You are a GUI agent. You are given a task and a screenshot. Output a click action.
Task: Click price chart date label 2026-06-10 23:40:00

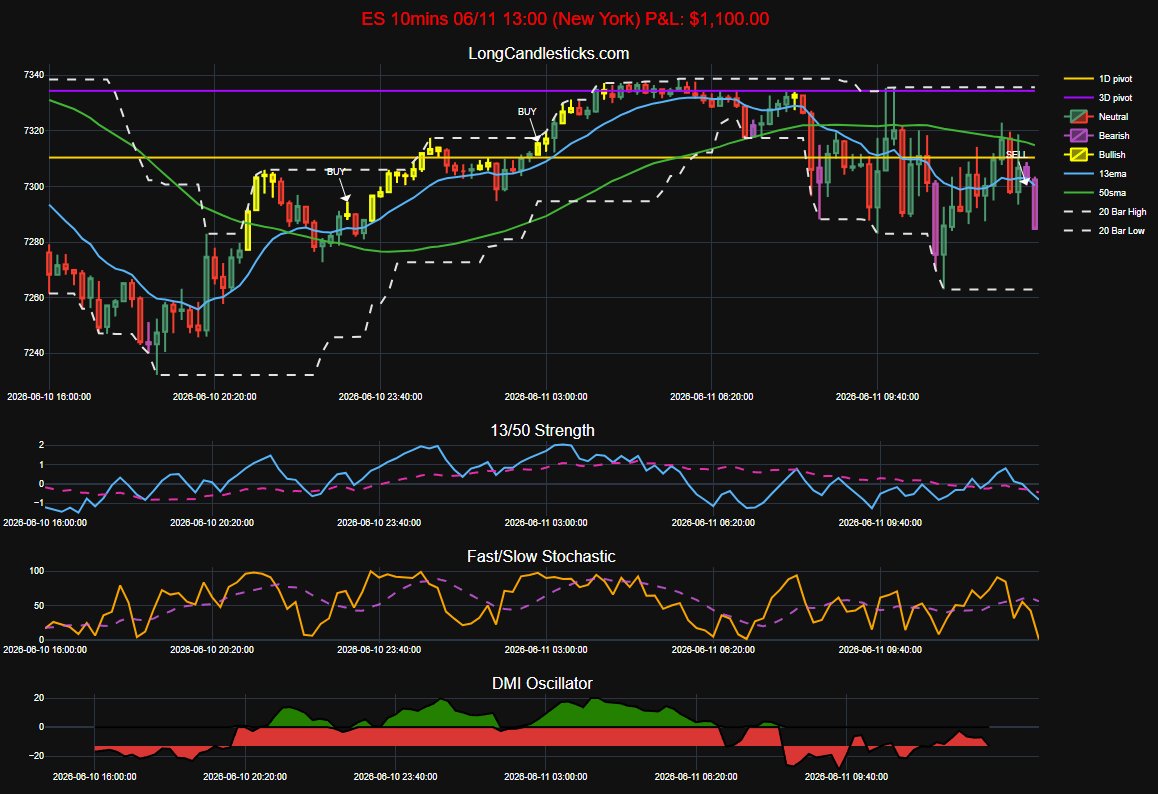coord(380,397)
